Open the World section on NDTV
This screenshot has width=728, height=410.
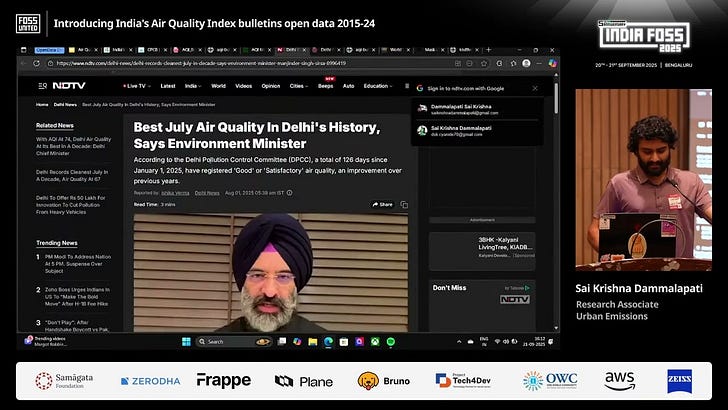pyautogui.click(x=218, y=86)
